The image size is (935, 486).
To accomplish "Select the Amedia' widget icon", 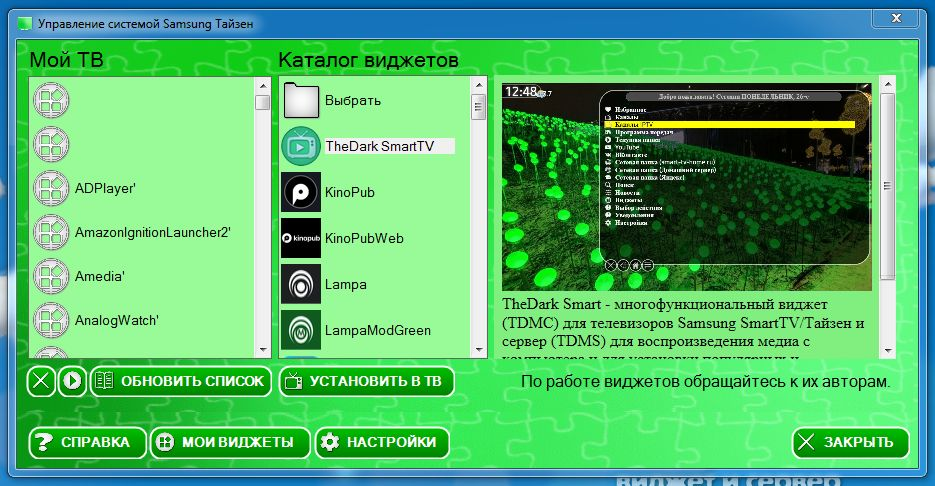I will [x=51, y=277].
